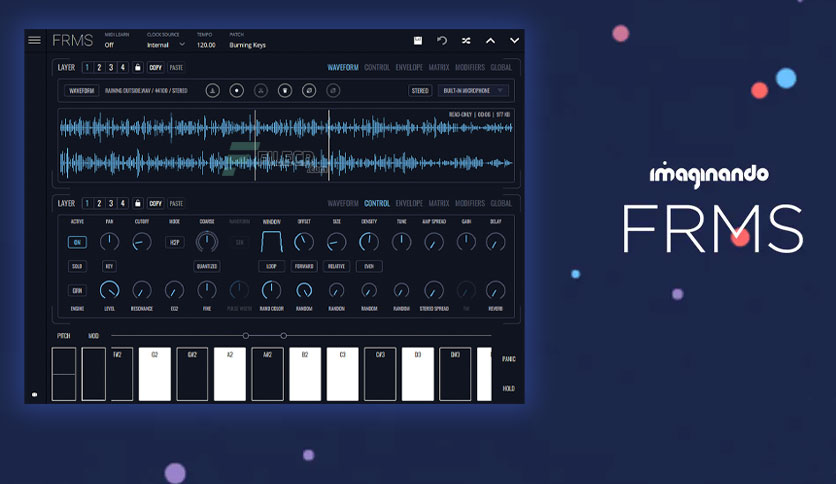Go to next patch with down chevron
The width and height of the screenshot is (836, 484).
515,41
